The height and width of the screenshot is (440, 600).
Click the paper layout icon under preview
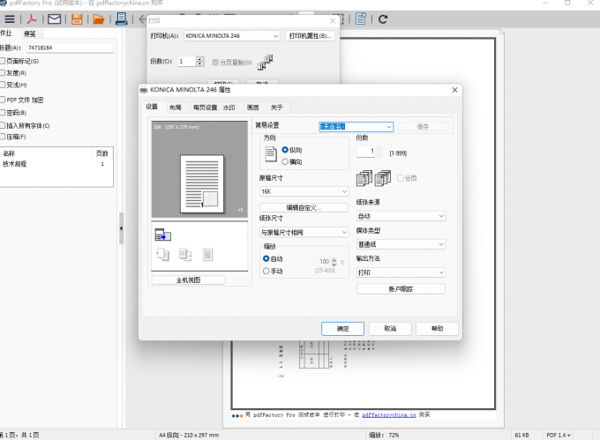[x=163, y=234]
